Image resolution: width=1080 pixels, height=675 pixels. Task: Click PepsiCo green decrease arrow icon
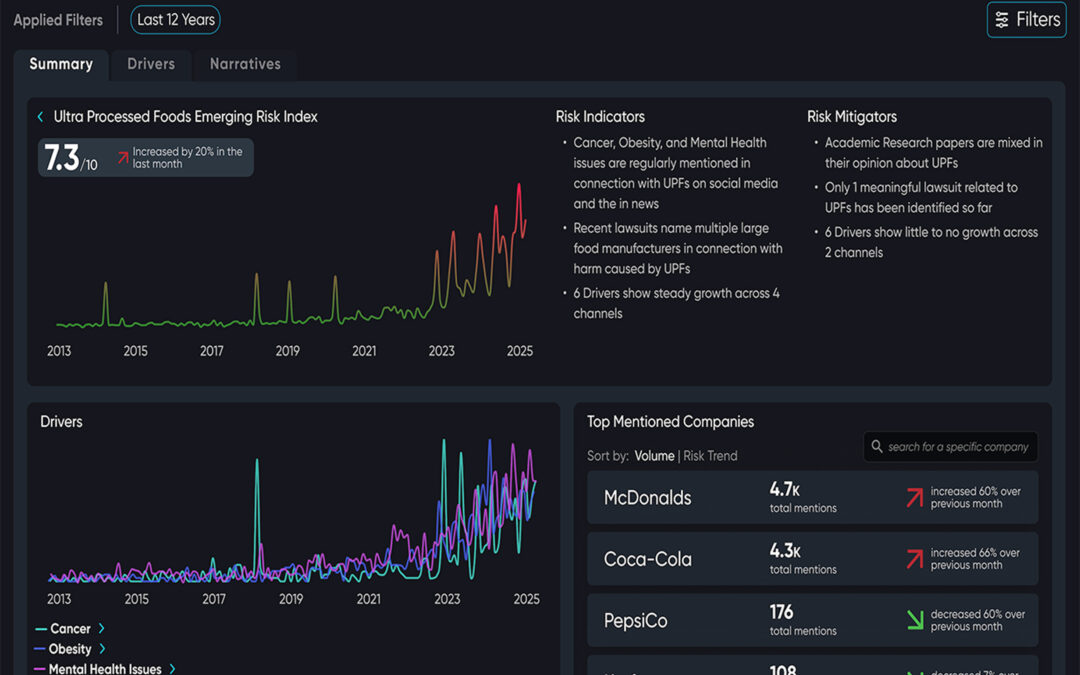(x=914, y=620)
